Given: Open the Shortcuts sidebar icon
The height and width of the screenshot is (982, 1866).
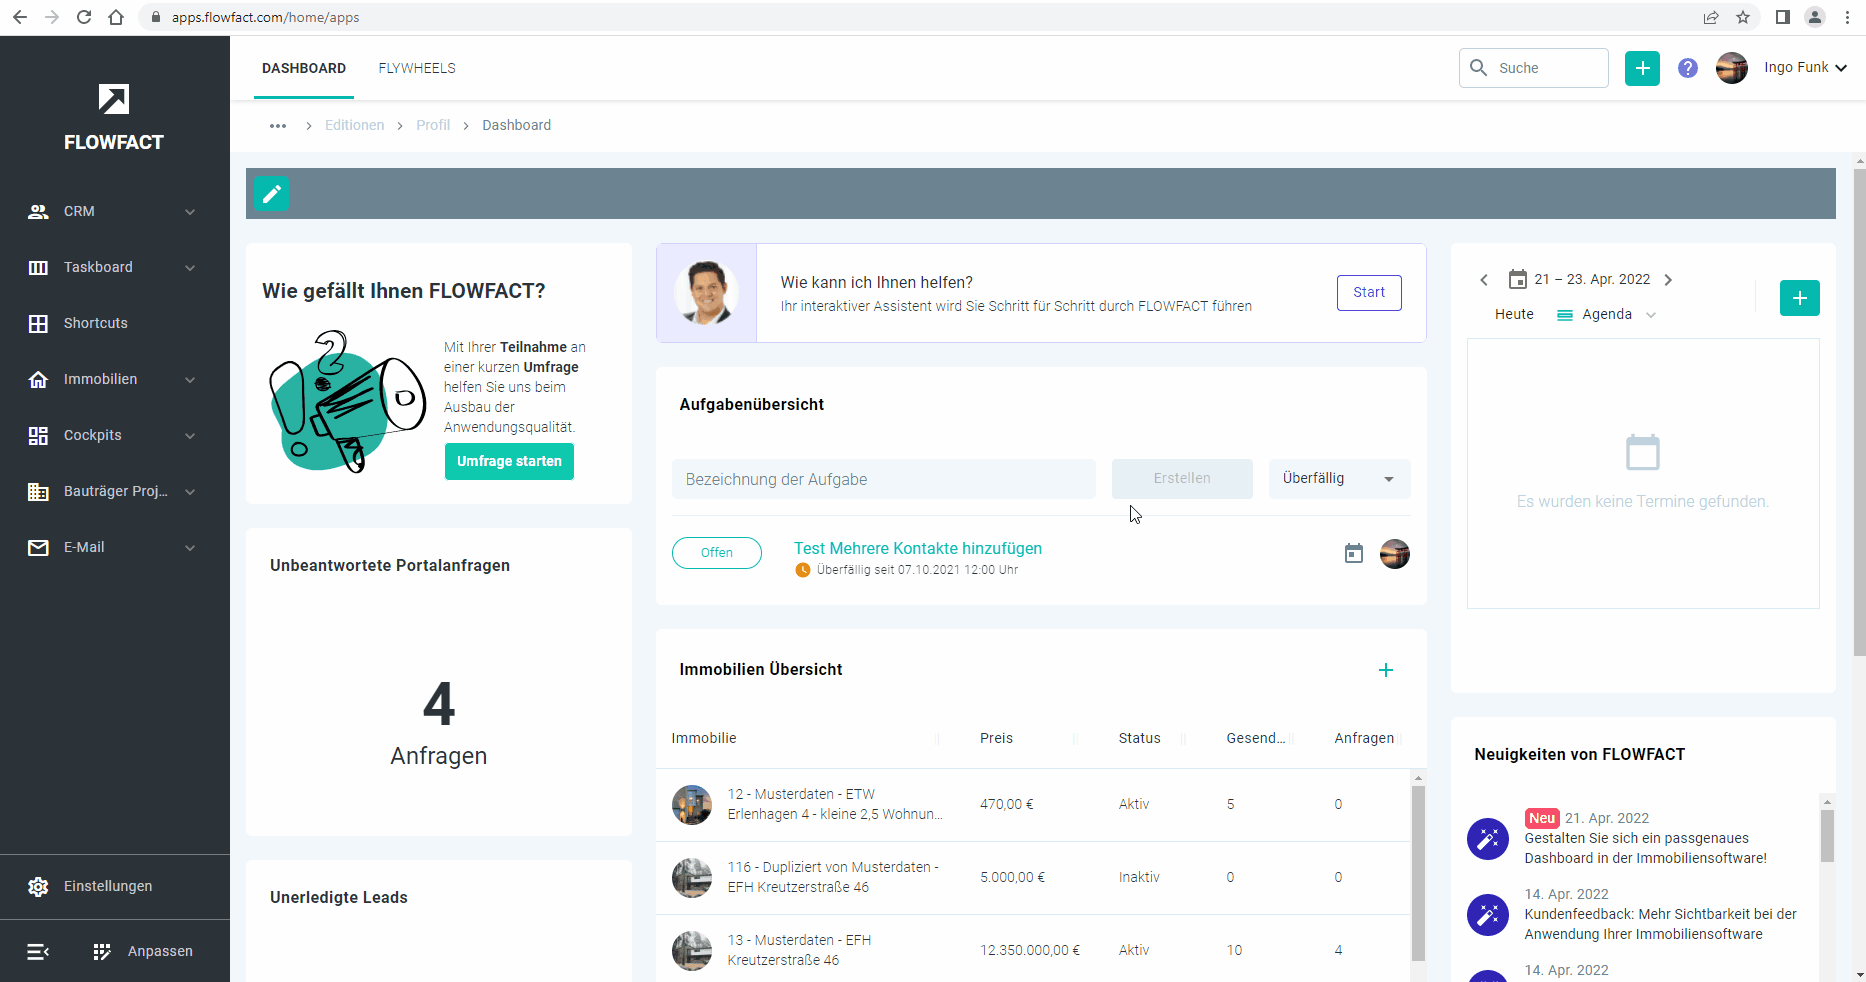Looking at the screenshot, I should click(x=38, y=323).
